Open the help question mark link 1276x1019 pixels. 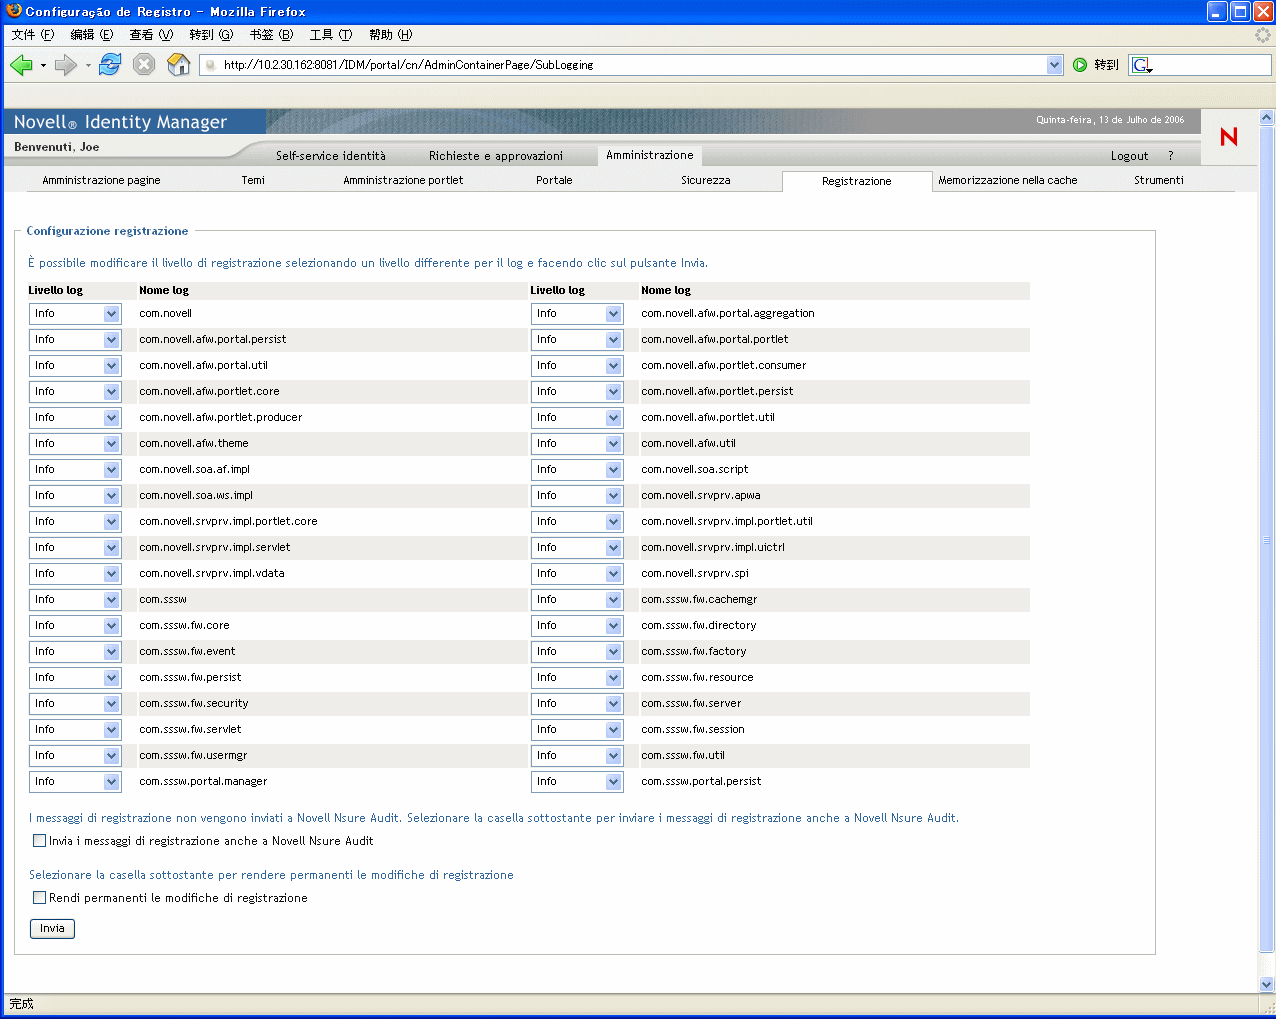pos(1171,156)
